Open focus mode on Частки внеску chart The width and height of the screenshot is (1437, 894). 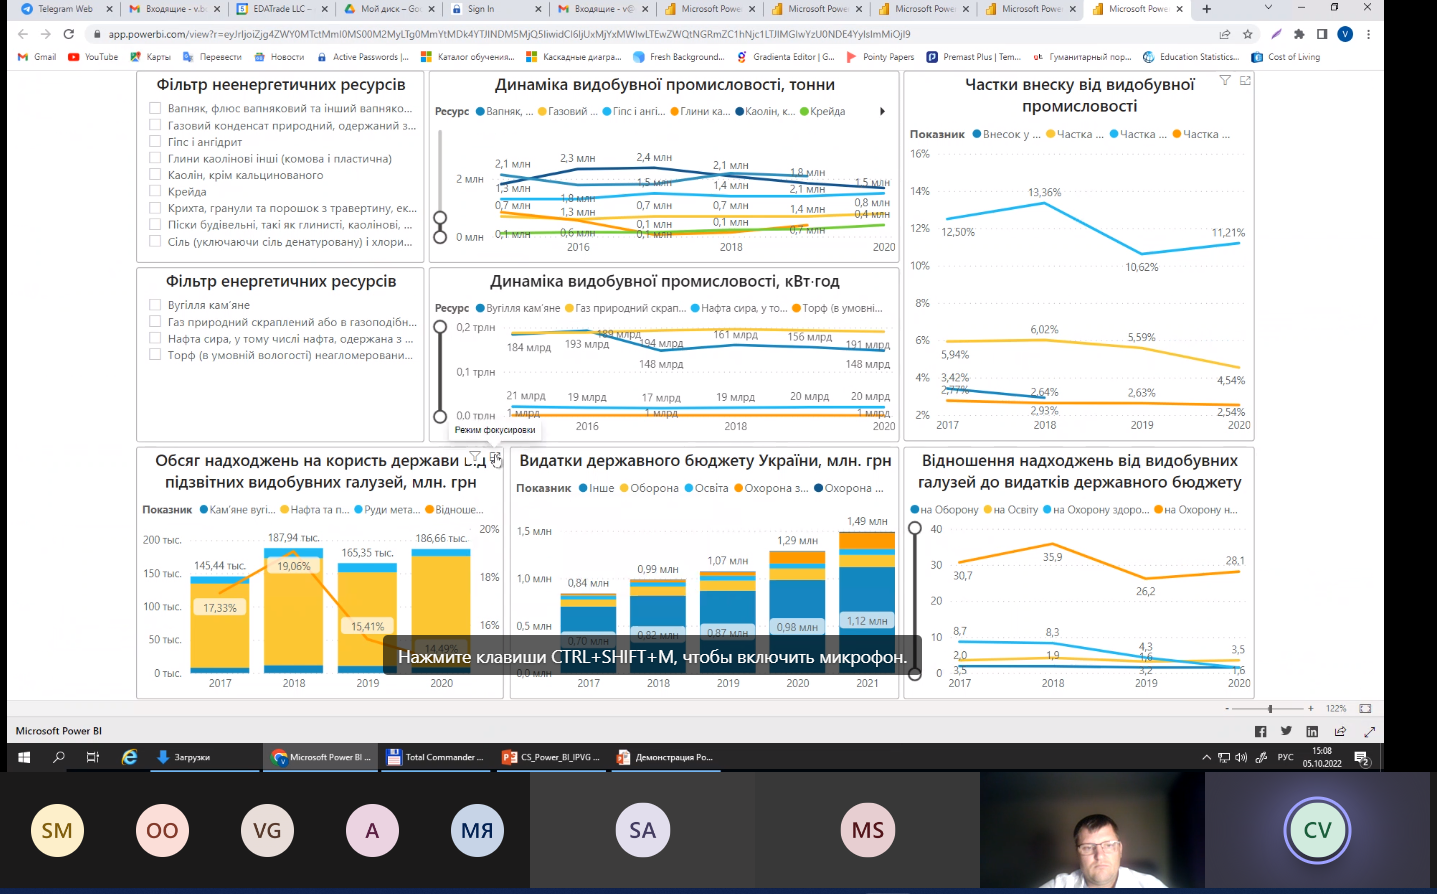(1245, 80)
